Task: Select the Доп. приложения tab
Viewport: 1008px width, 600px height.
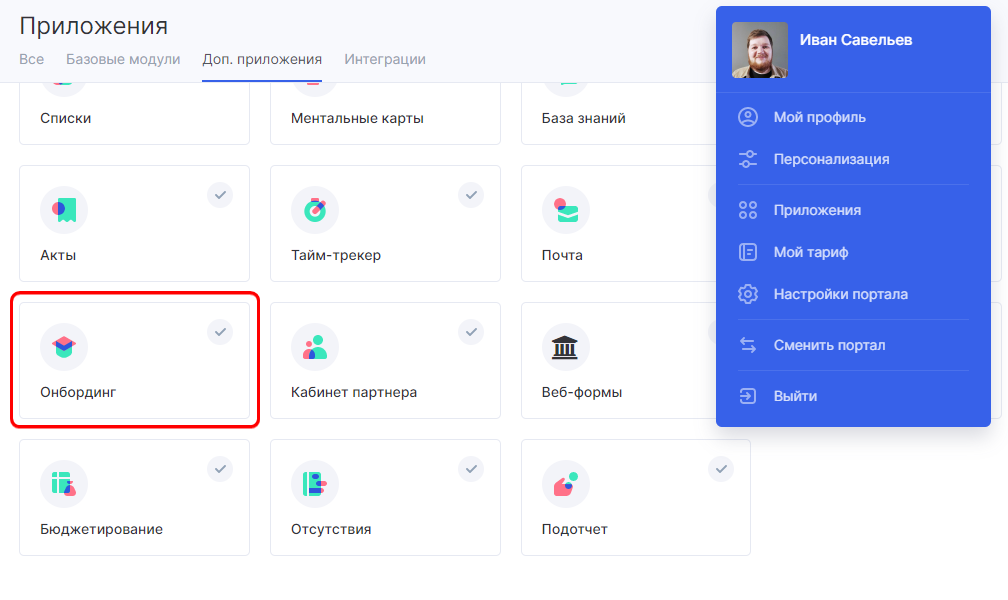Action: tap(262, 59)
